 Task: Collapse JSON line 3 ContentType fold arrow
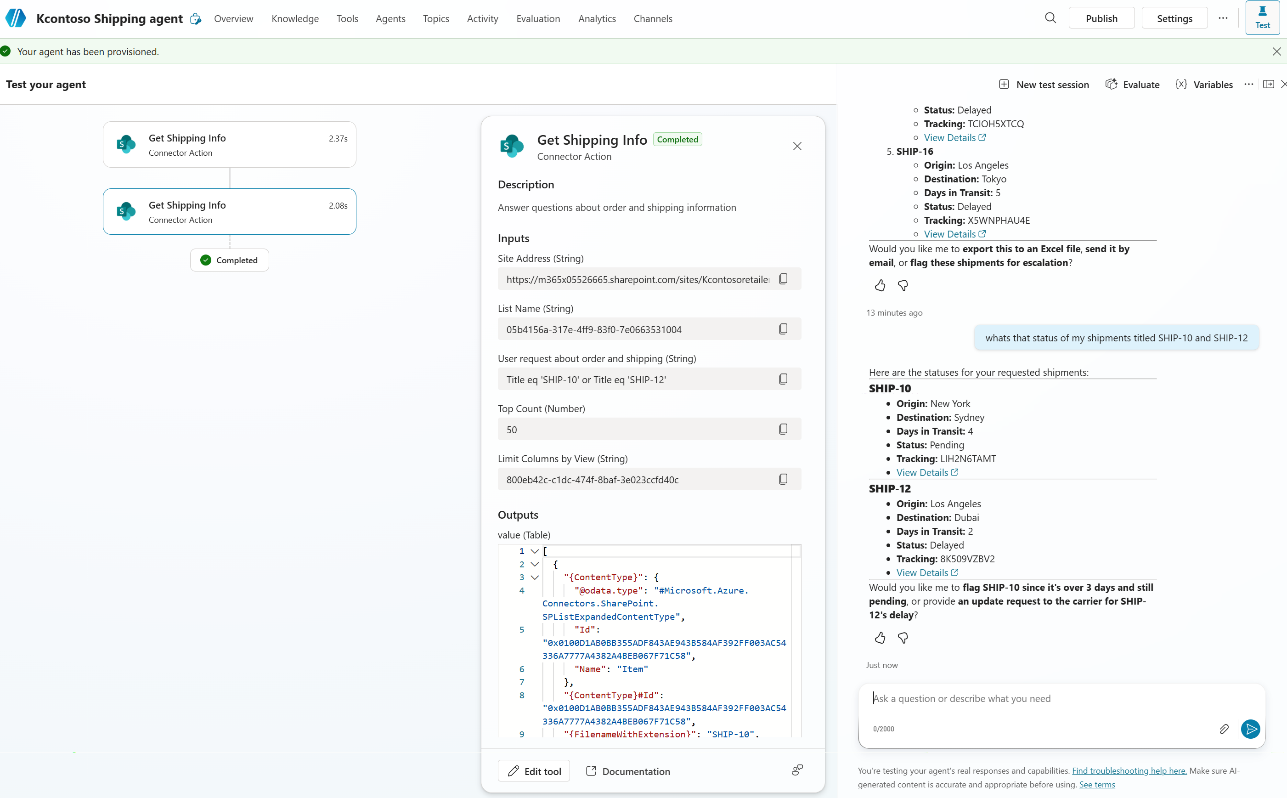[535, 577]
